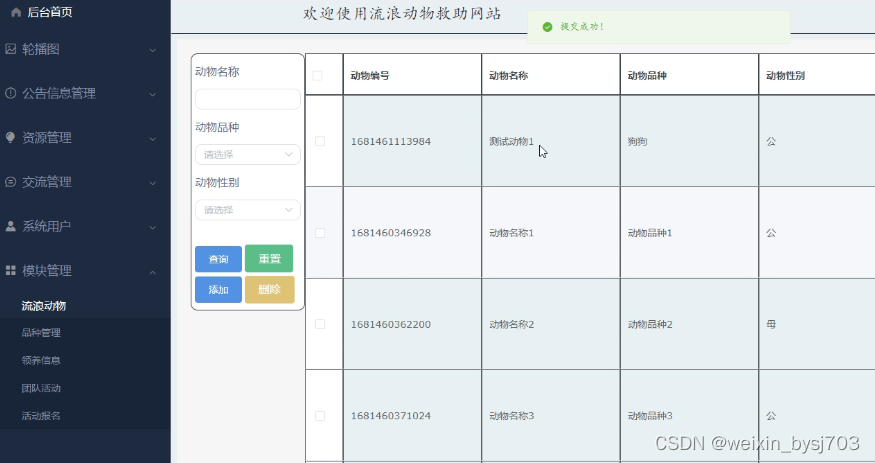Click the 动物性别 column header
This screenshot has height=463, width=875.
pos(785,75)
